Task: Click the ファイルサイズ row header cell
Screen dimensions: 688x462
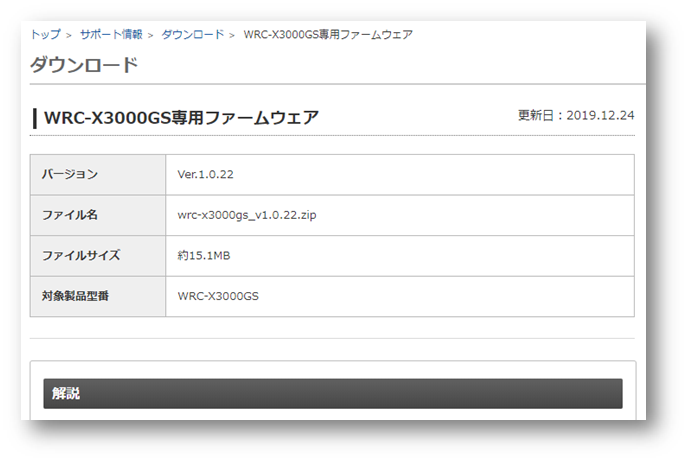Action: pos(98,256)
